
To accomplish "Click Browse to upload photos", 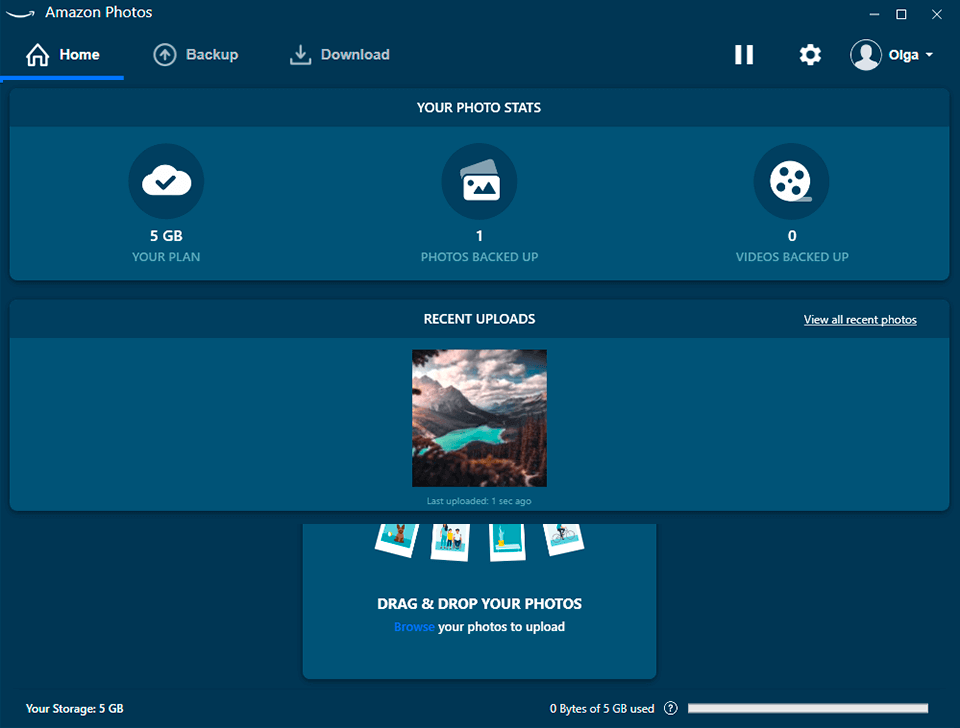I will coord(414,626).
